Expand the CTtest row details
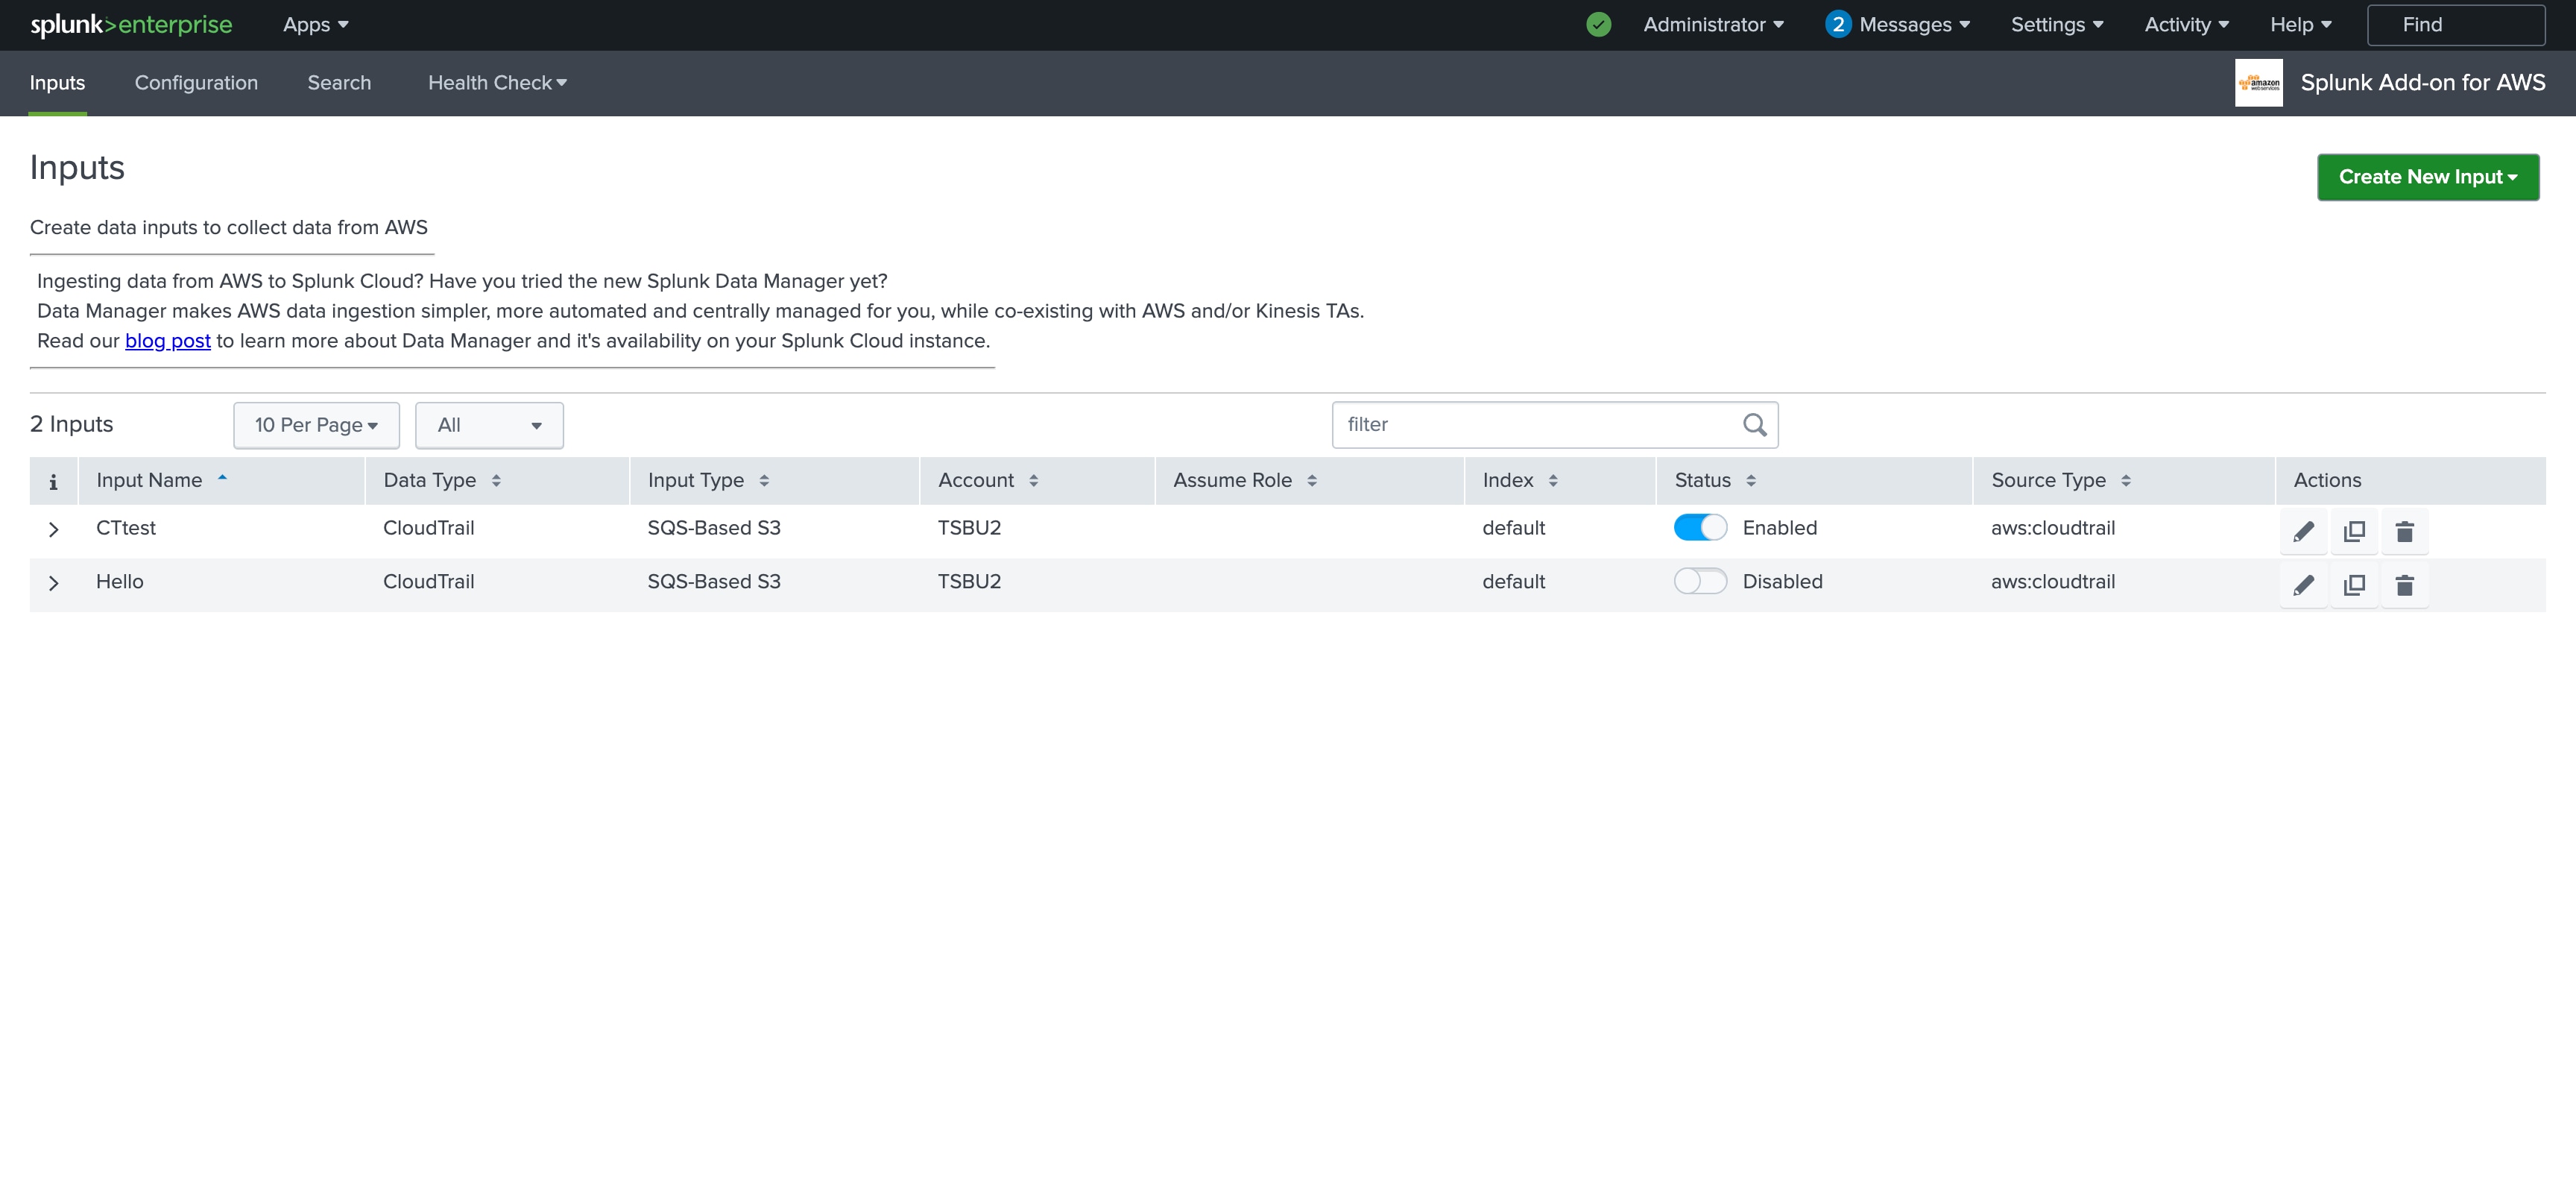 tap(54, 529)
